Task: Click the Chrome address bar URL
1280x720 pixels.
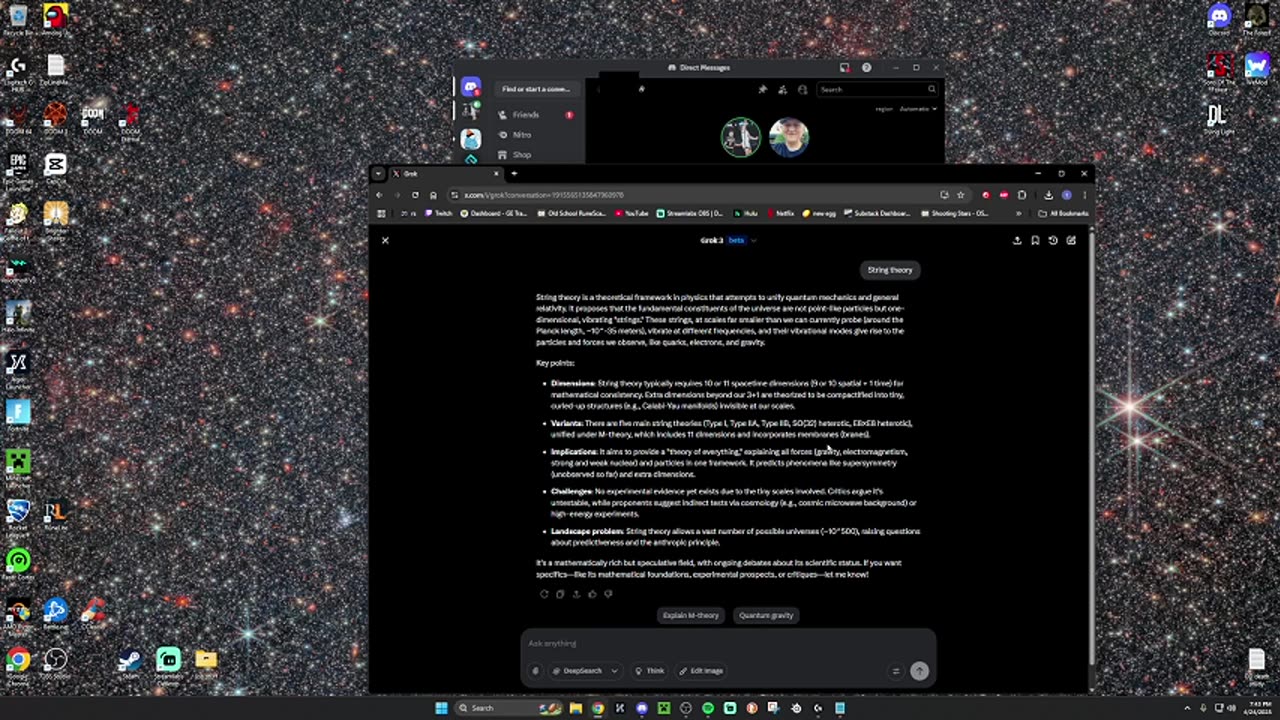Action: coord(544,195)
